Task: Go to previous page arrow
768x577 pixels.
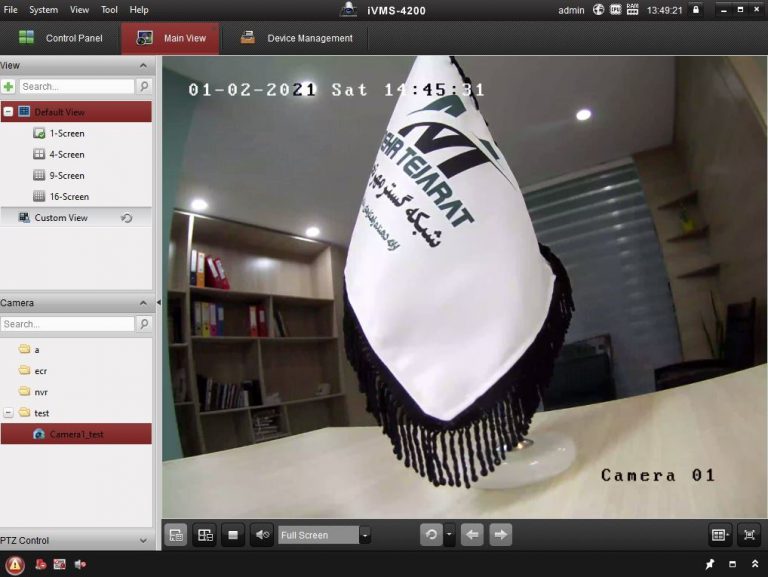Action: point(472,534)
